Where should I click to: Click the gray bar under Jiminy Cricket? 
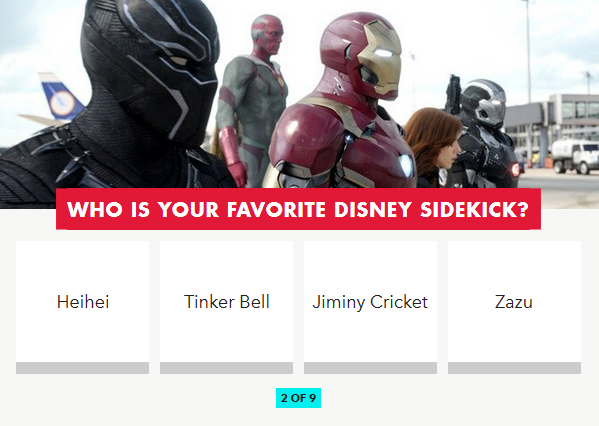pyautogui.click(x=371, y=368)
